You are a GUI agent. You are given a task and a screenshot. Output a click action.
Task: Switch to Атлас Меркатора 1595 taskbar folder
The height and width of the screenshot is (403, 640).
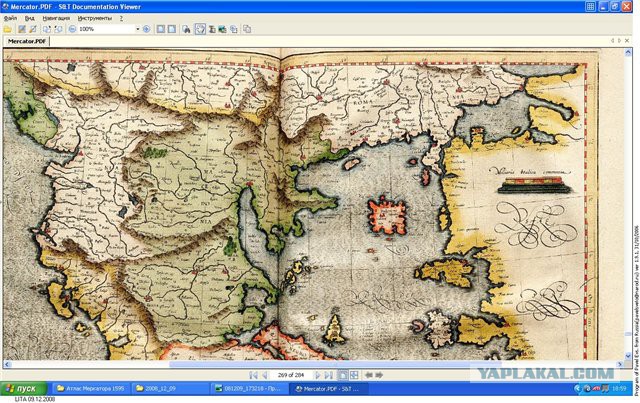pos(91,389)
